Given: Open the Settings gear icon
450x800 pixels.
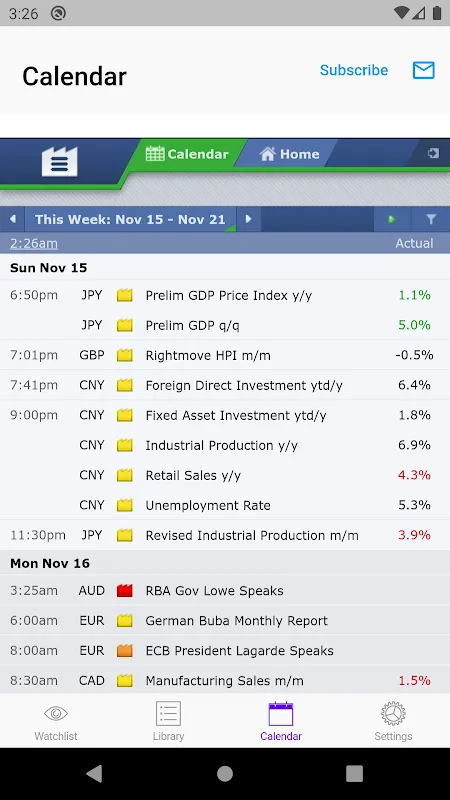Looking at the screenshot, I should point(393,713).
